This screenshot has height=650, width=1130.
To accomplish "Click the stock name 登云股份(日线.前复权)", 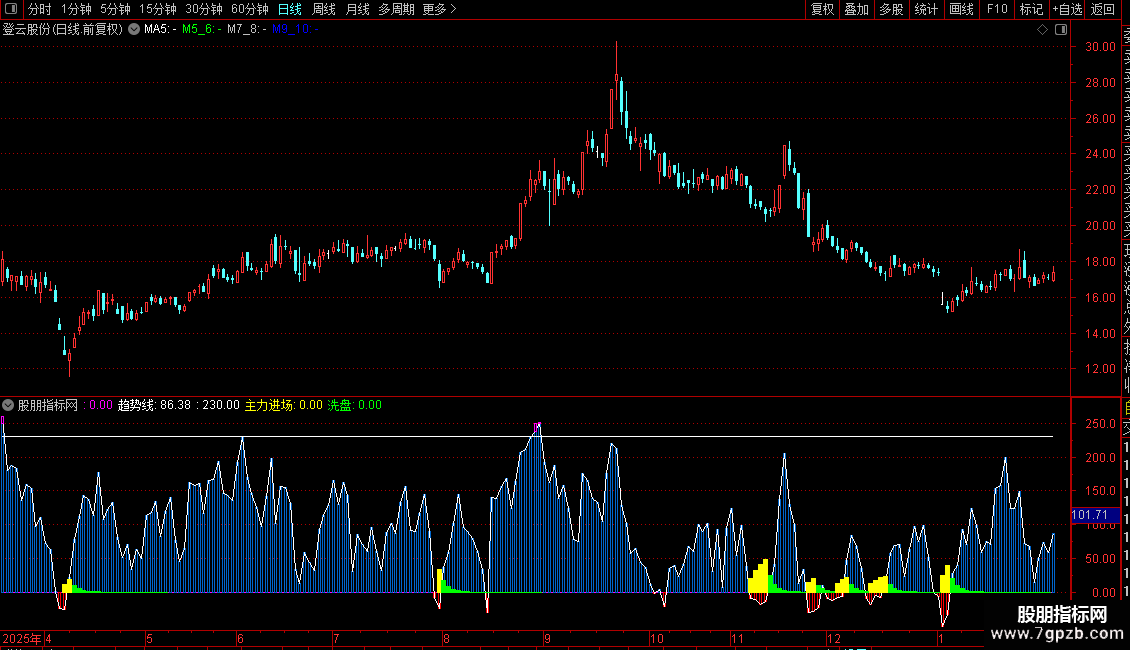I will 63,30.
